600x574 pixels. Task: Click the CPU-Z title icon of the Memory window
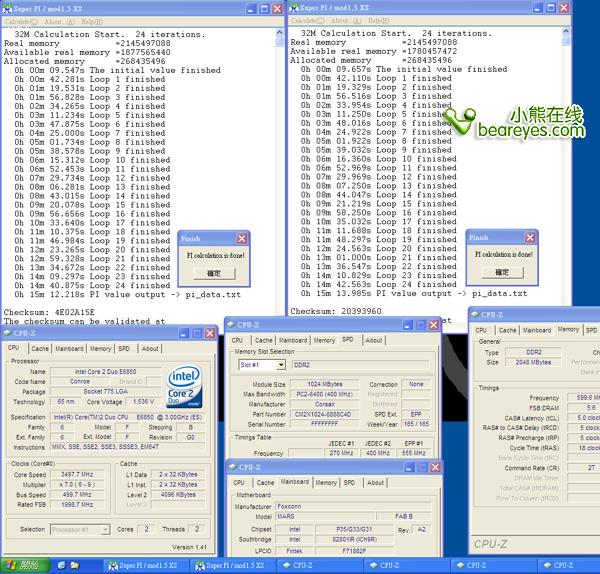click(476, 315)
